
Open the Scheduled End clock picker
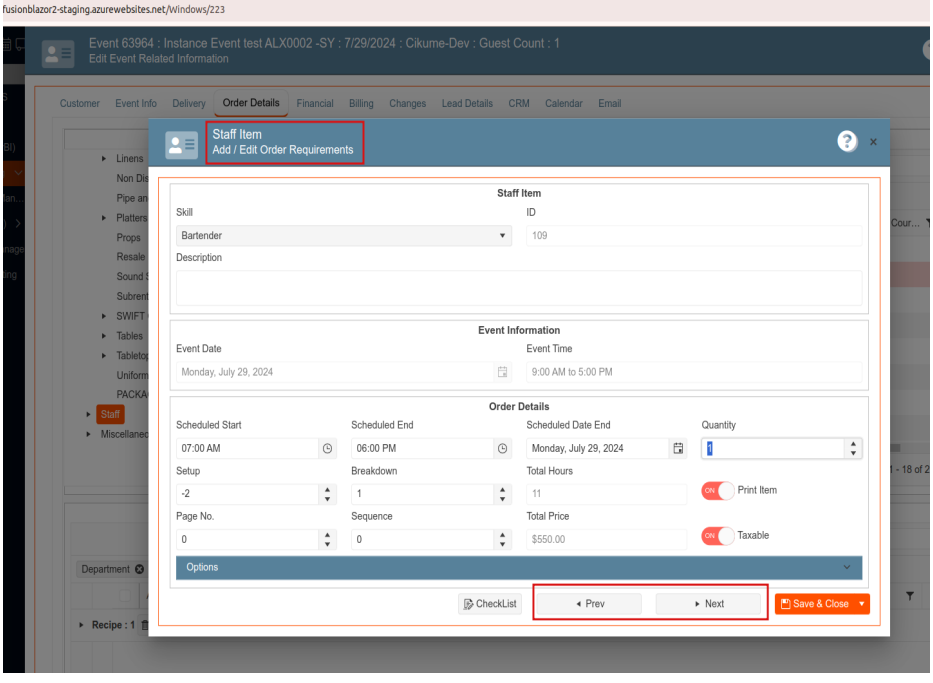click(502, 449)
